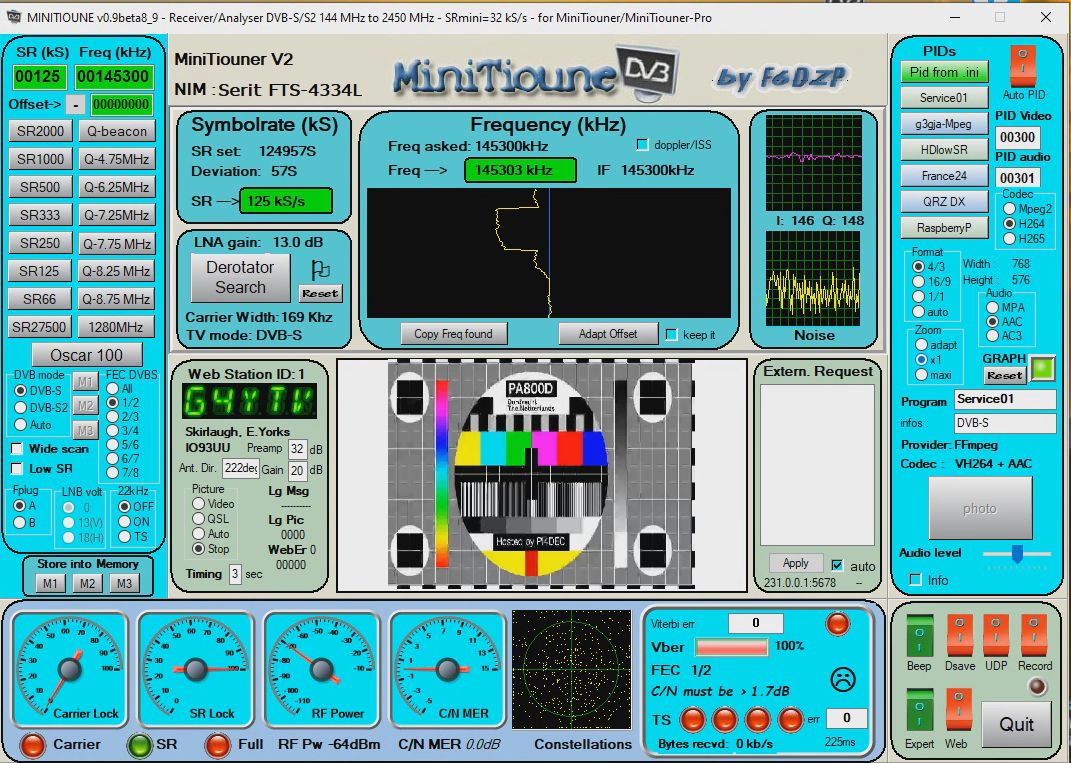Click the flag icon beside Derotator Search
The width and height of the screenshot is (1071, 763).
(320, 270)
